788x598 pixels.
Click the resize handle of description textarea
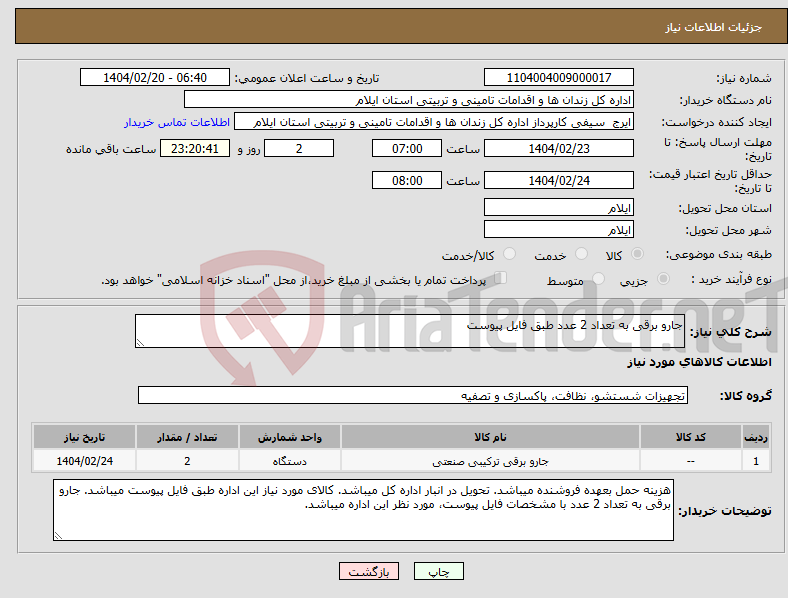coord(140,343)
